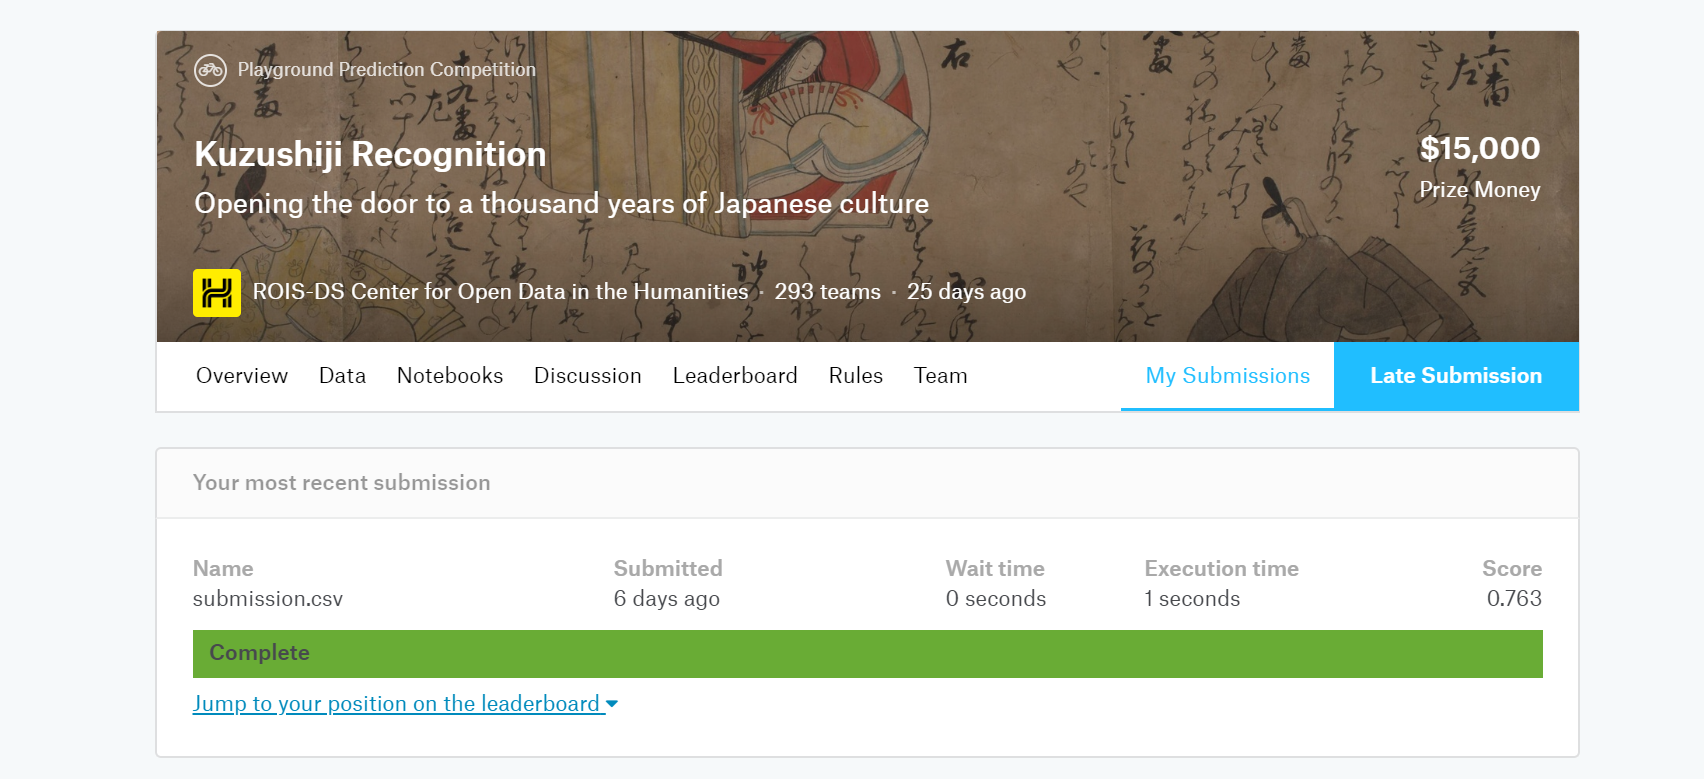
Task: Open the Rules tab
Action: (x=856, y=376)
